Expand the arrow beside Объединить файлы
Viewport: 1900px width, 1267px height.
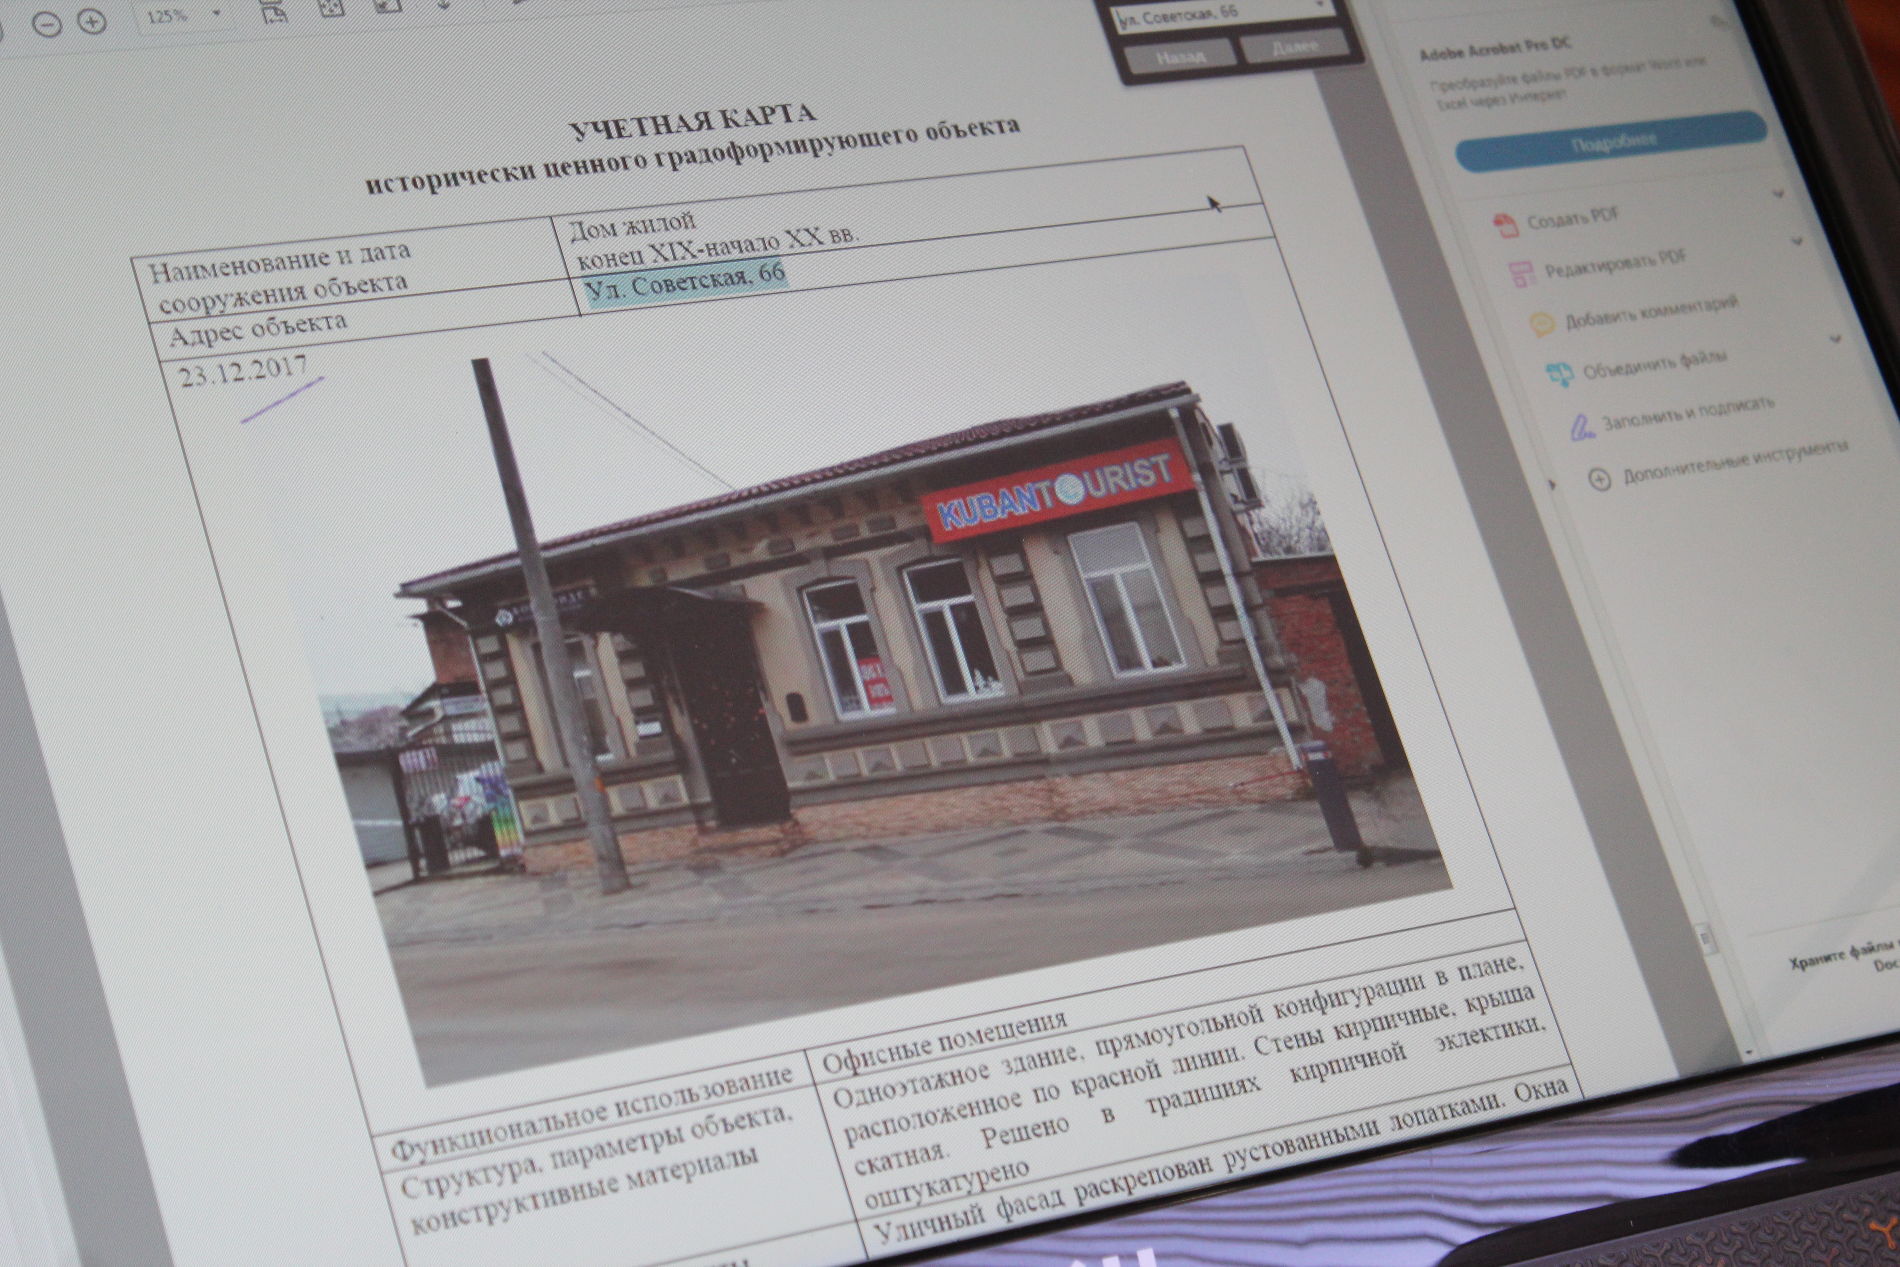(x=1835, y=340)
